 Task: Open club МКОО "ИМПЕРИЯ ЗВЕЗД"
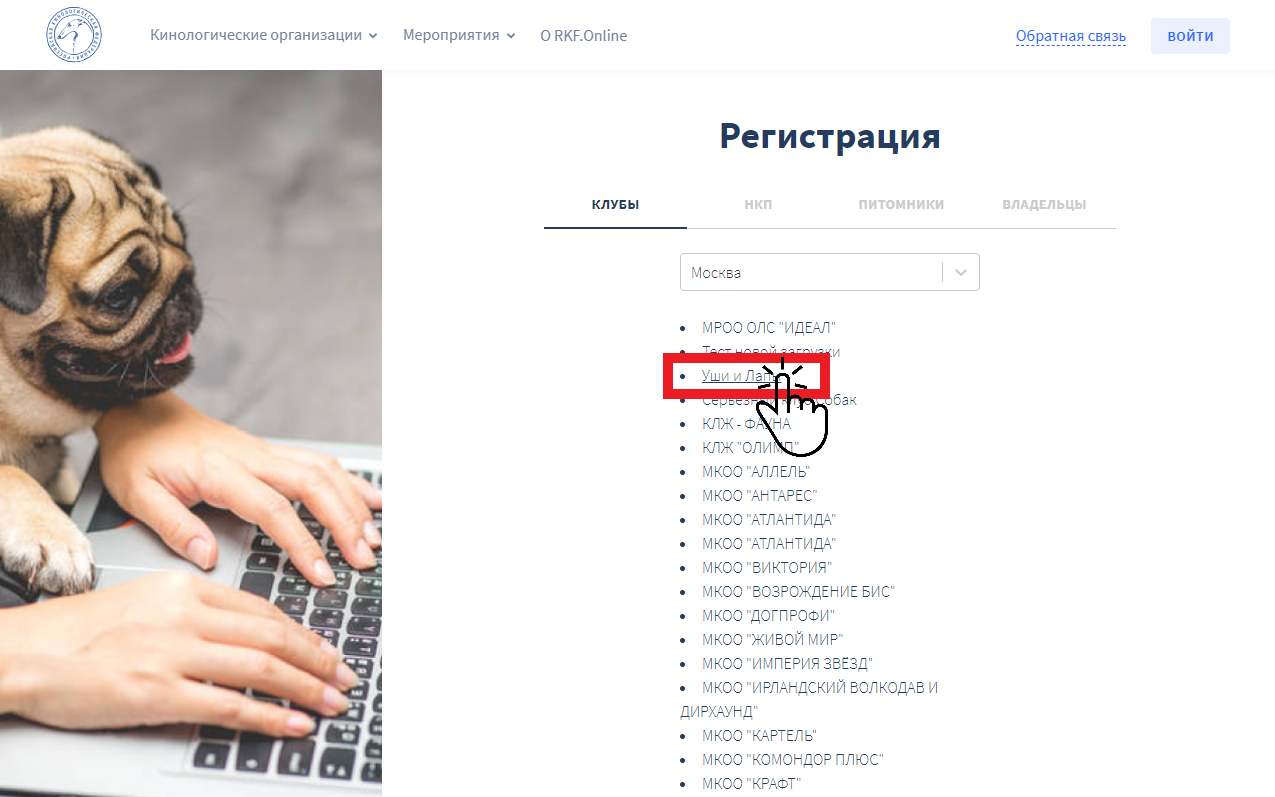(787, 663)
